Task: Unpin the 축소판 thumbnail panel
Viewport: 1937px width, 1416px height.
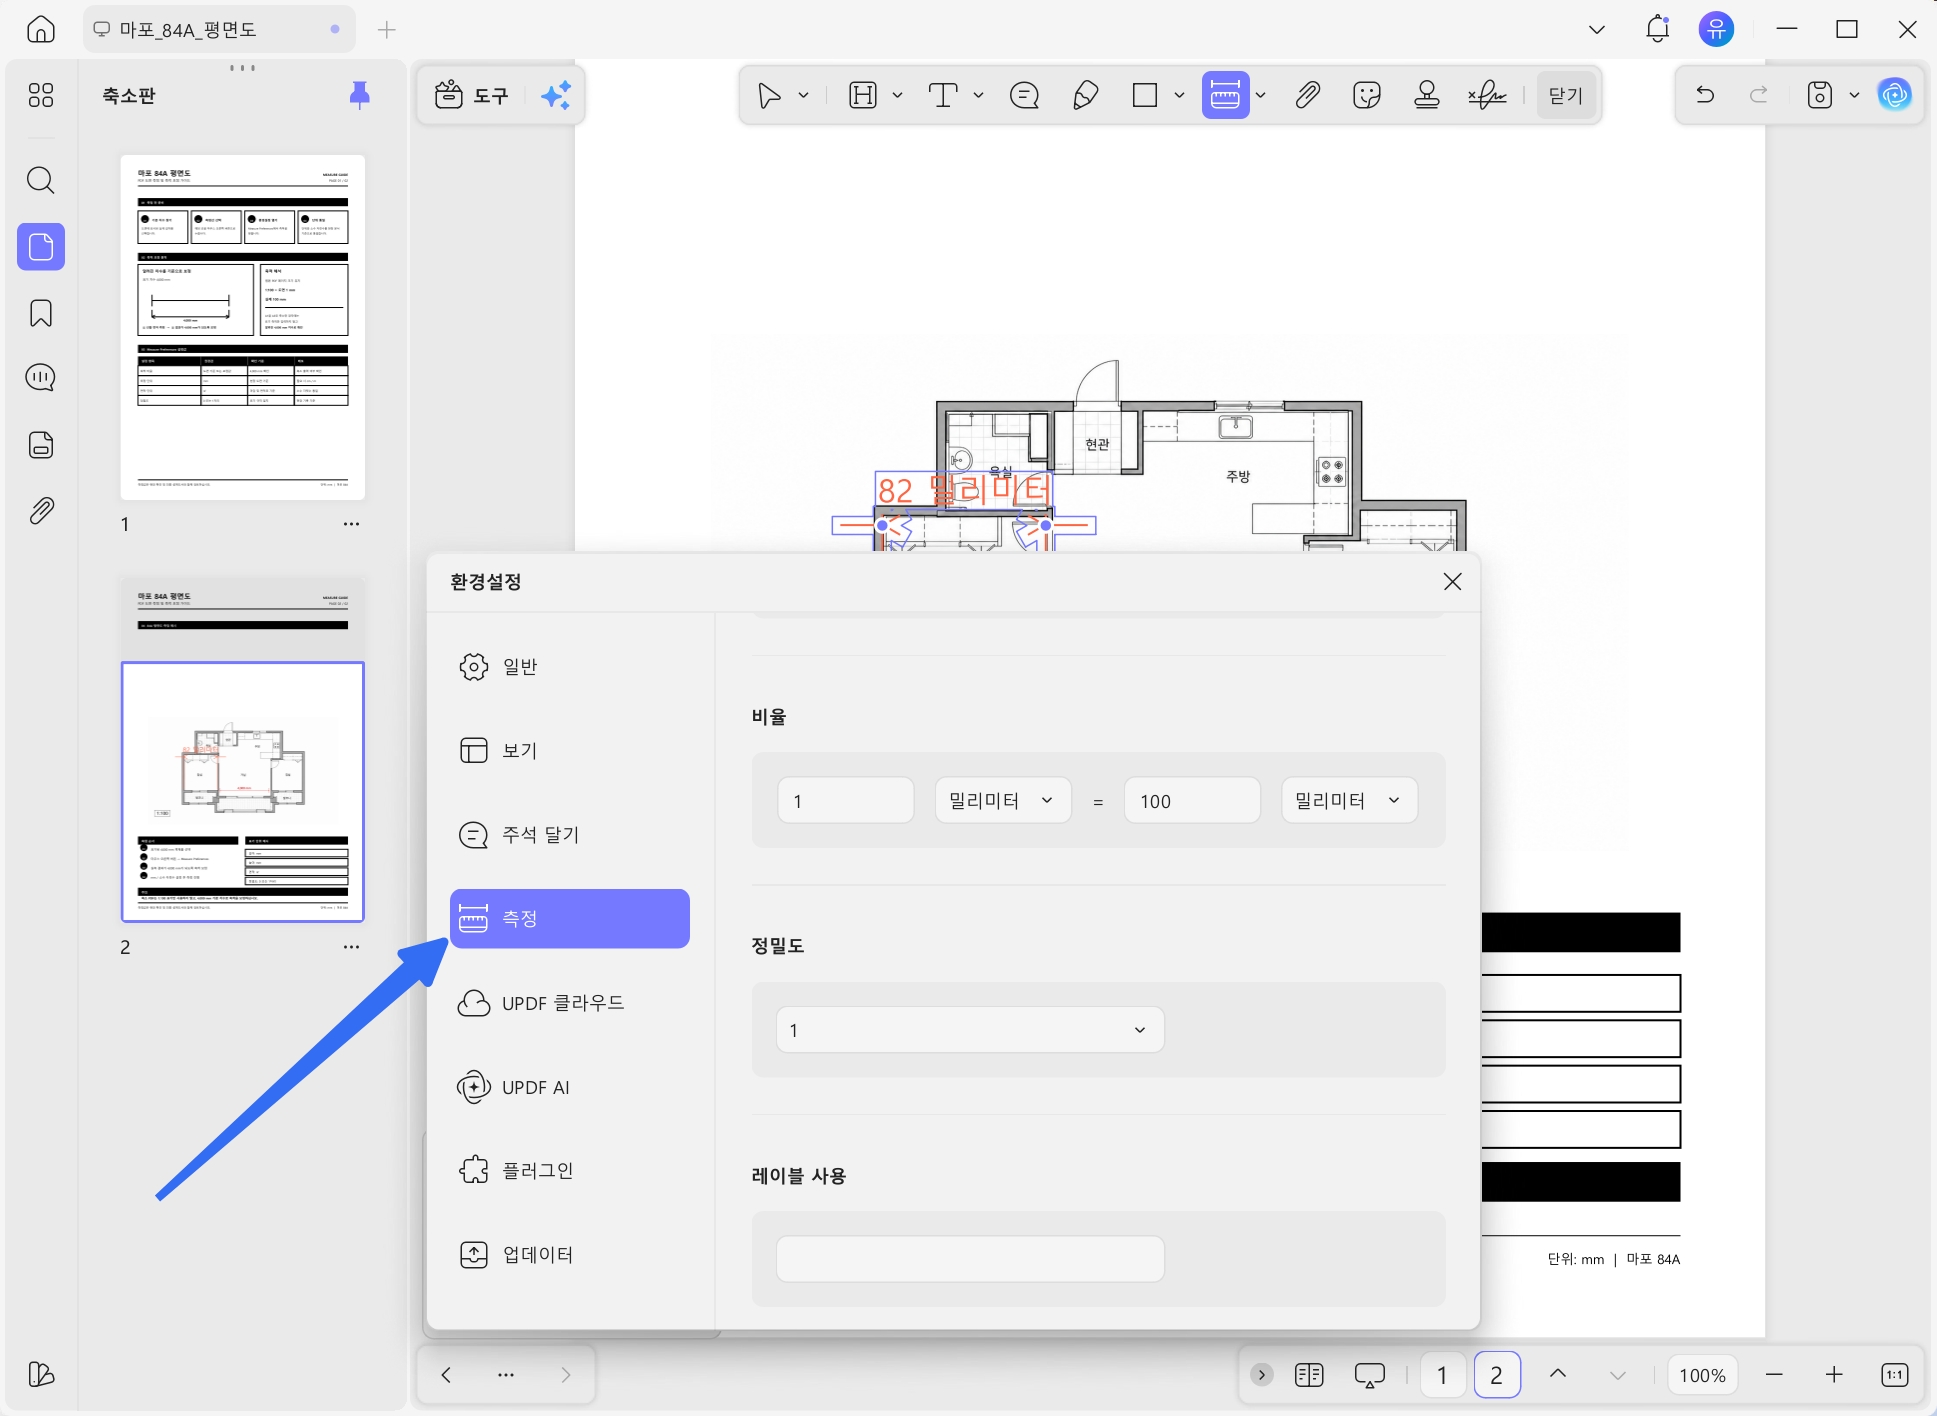Action: (x=360, y=95)
